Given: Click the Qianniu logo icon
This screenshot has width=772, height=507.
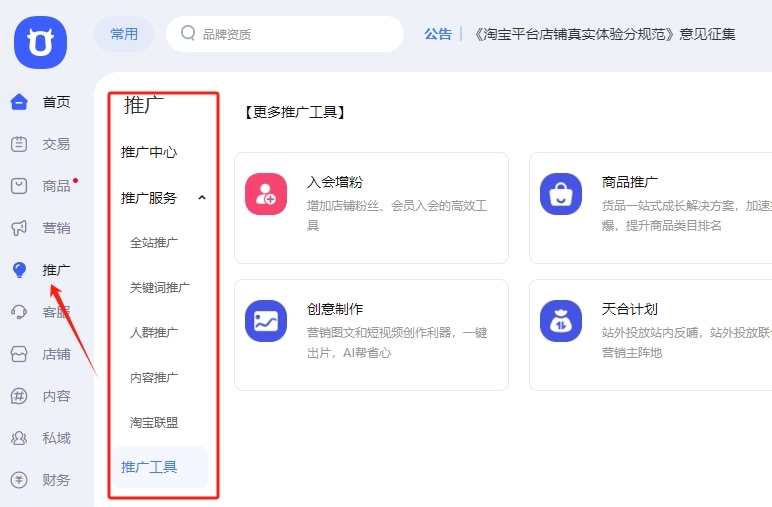Looking at the screenshot, I should coord(41,43).
